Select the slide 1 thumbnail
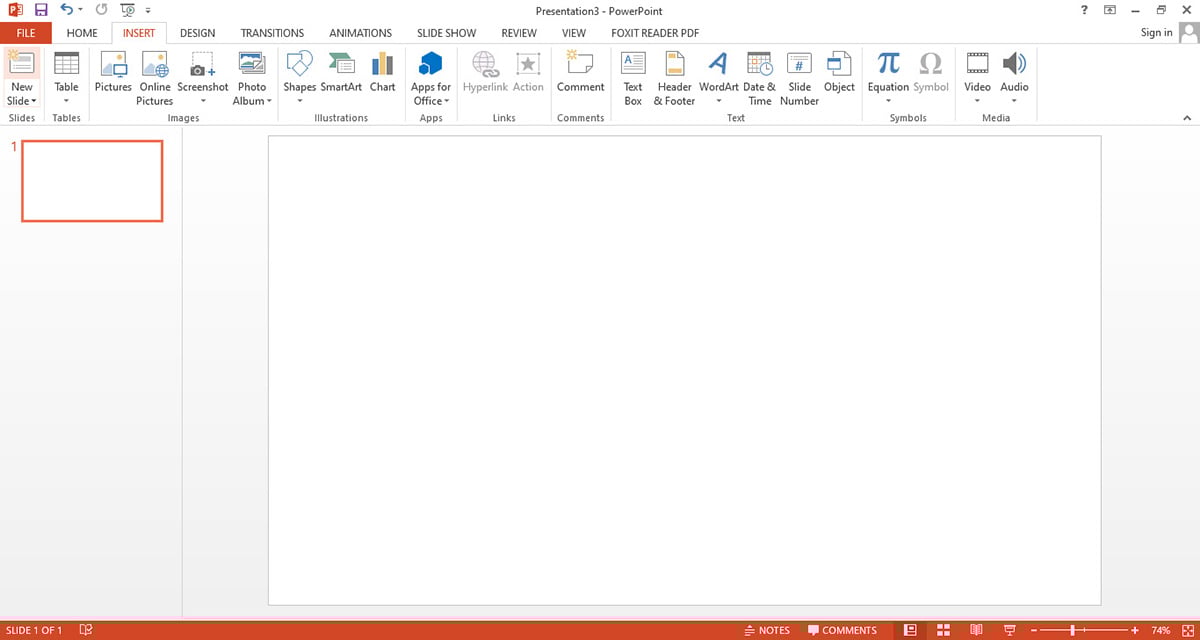 (x=92, y=181)
